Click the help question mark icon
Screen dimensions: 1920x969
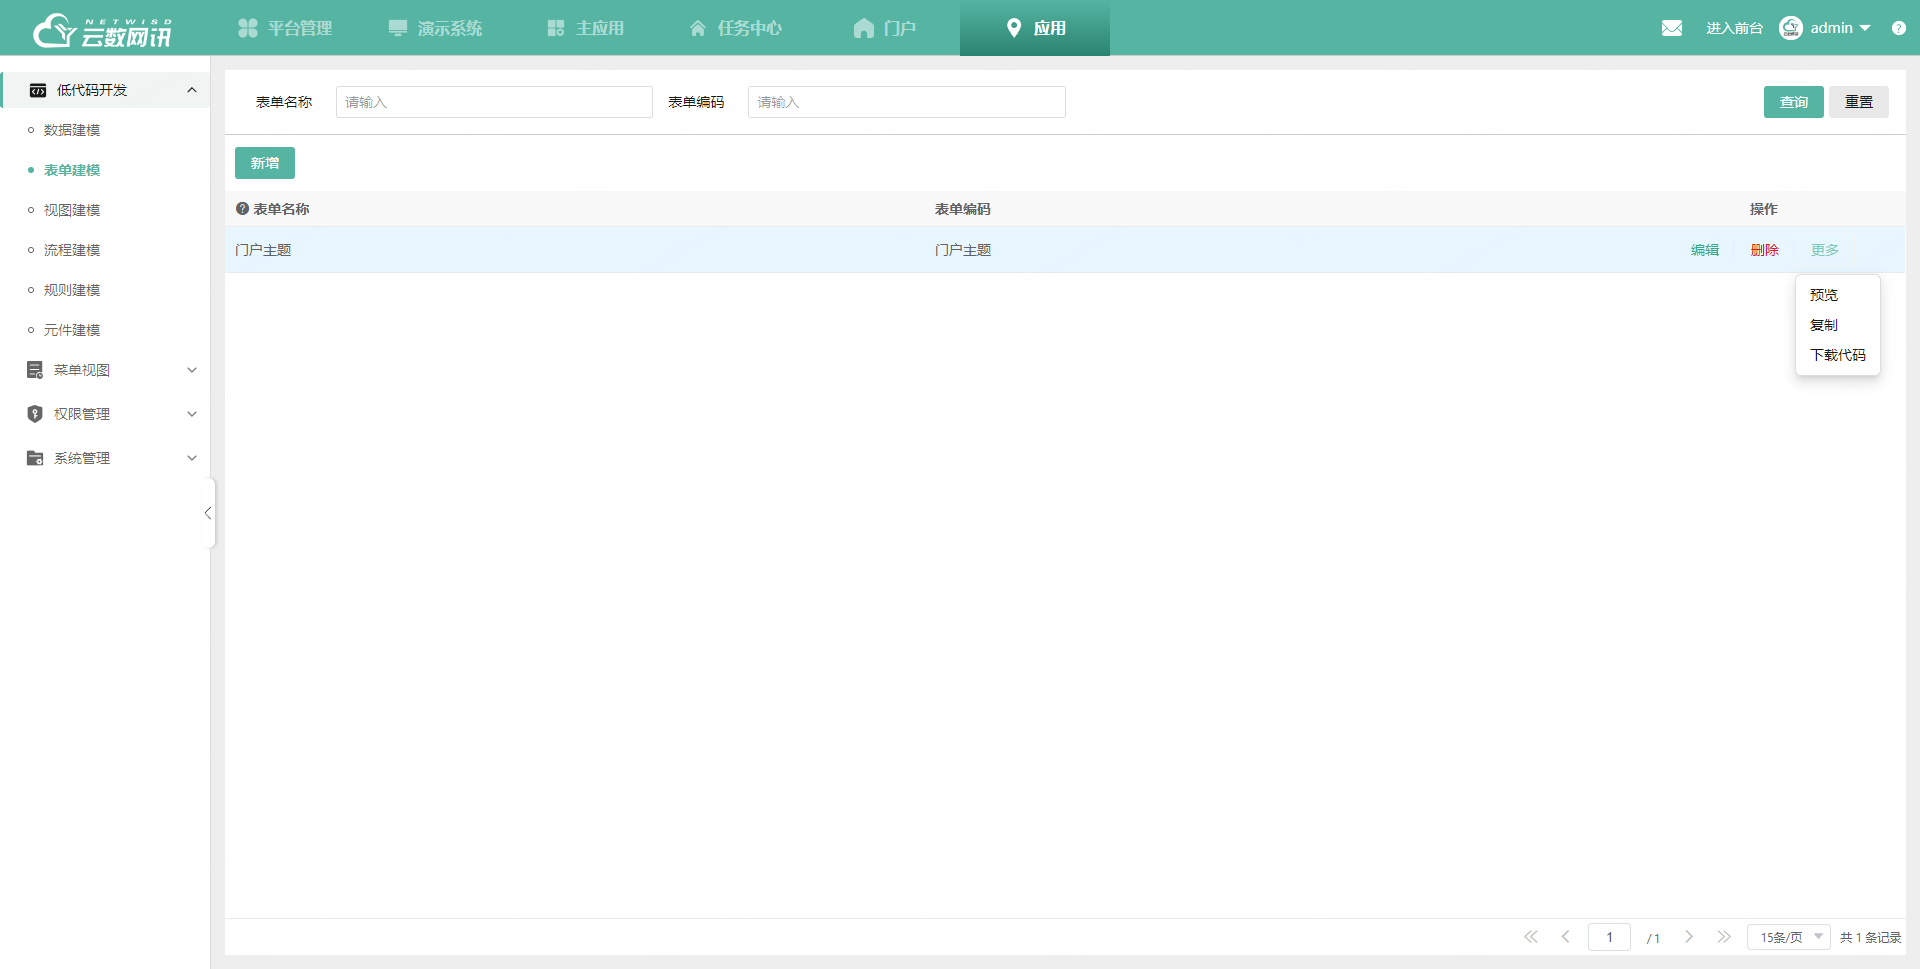pyautogui.click(x=1899, y=27)
